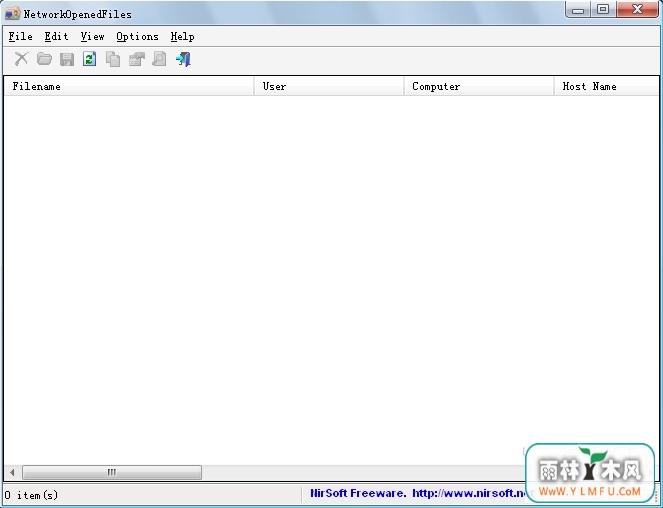Open the View menu
This screenshot has height=508, width=663.
[92, 36]
